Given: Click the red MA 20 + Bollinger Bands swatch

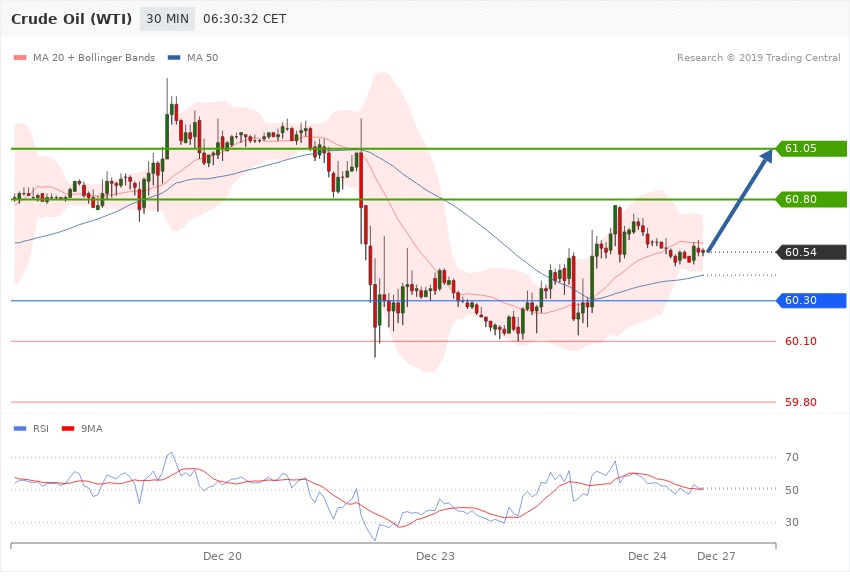Looking at the screenshot, I should point(20,58).
